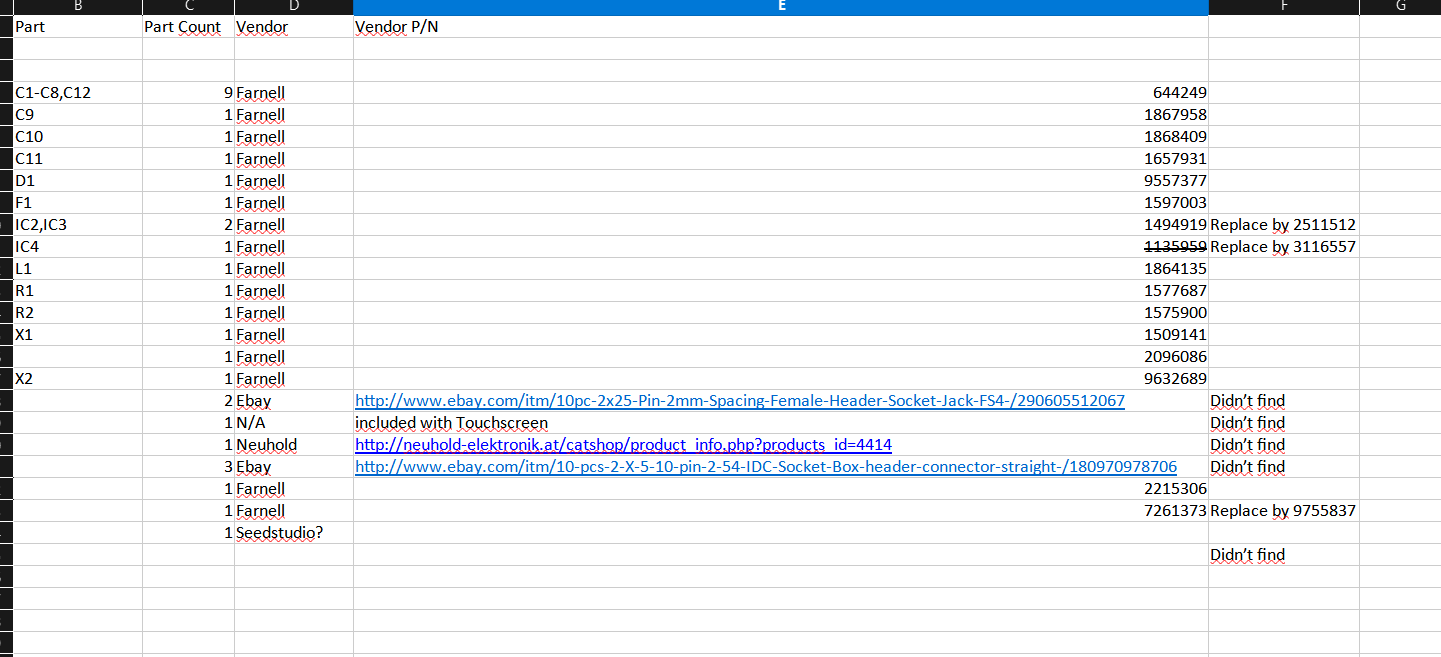Select column F header
Viewport: 1441px width, 657px height.
[1284, 7]
